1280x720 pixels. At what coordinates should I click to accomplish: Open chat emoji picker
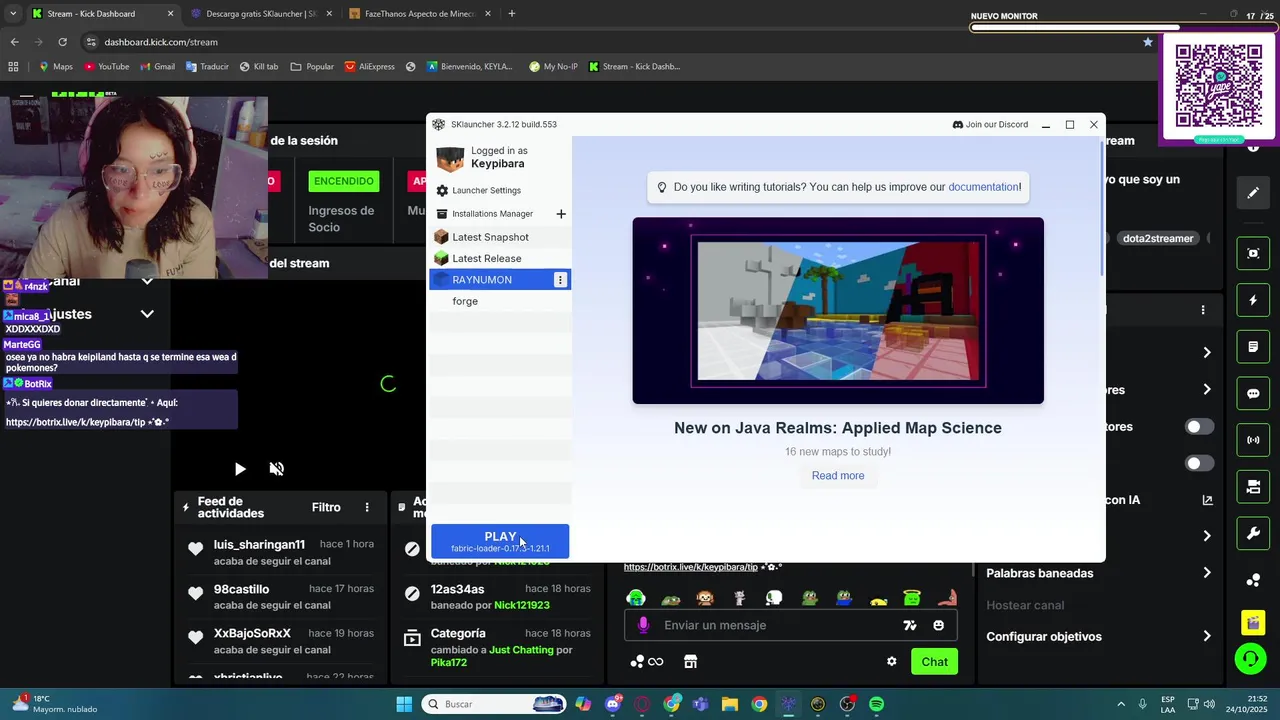tap(938, 626)
